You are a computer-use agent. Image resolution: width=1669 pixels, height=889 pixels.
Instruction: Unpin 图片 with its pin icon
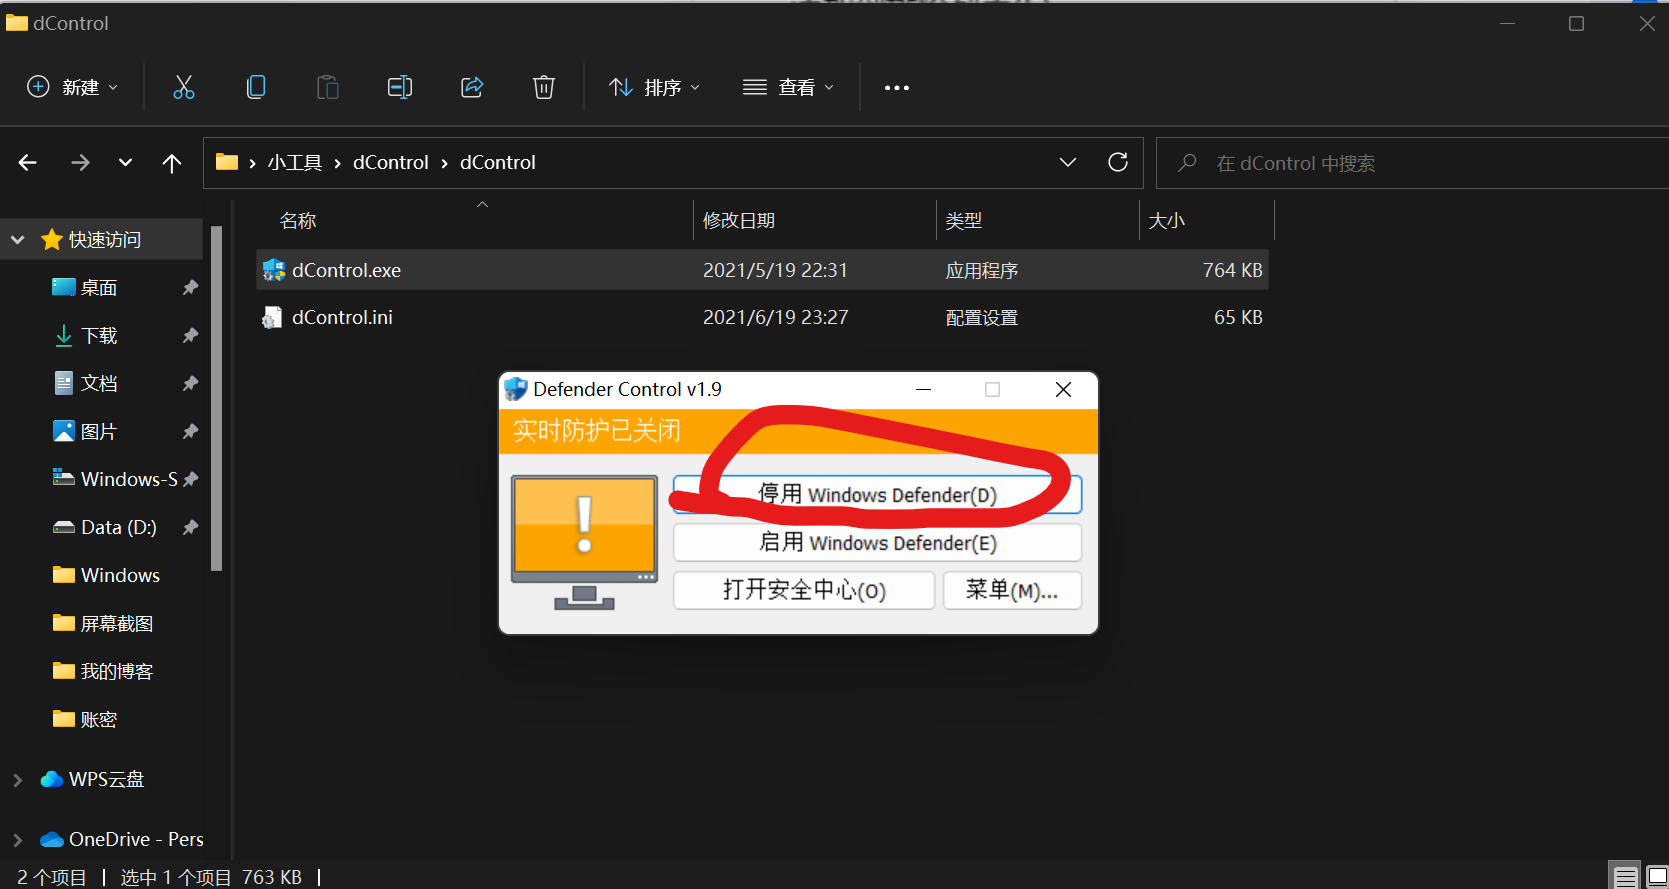(x=190, y=432)
